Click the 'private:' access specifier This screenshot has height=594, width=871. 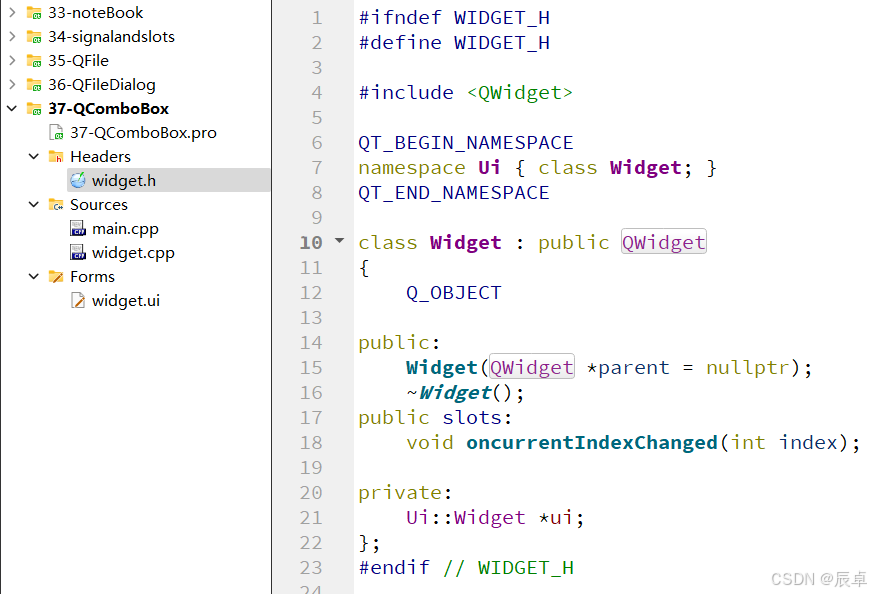[406, 493]
